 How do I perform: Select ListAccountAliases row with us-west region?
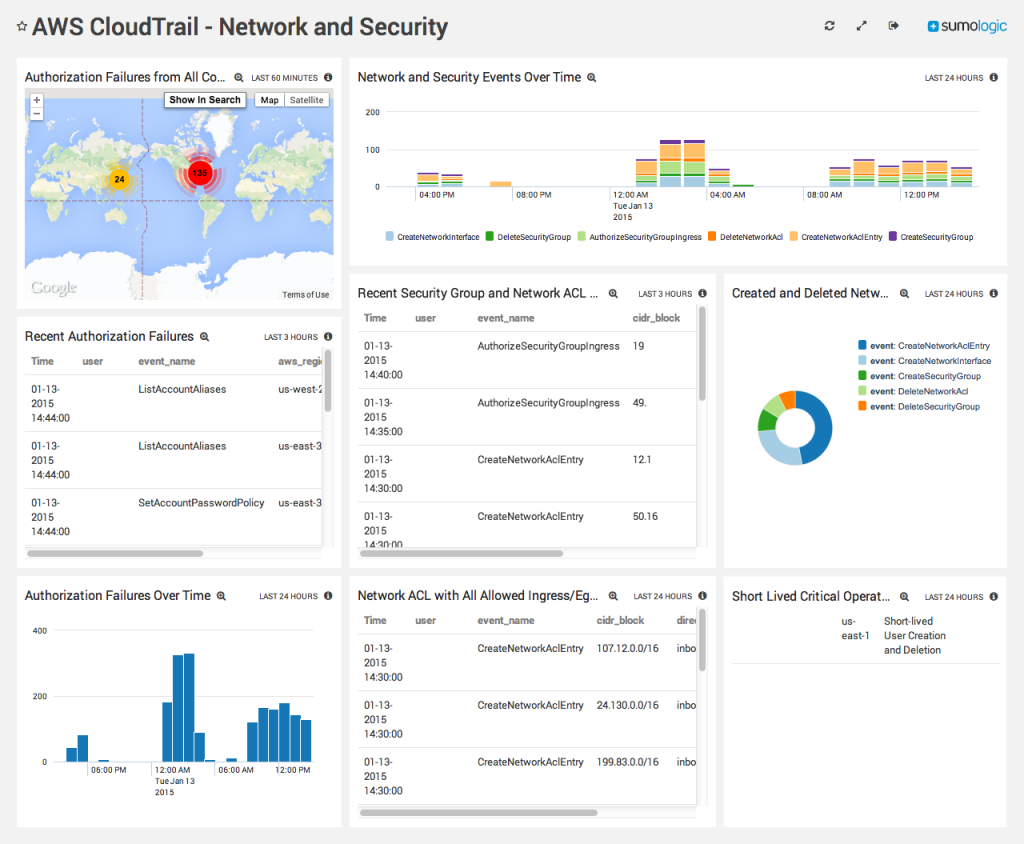pos(173,403)
